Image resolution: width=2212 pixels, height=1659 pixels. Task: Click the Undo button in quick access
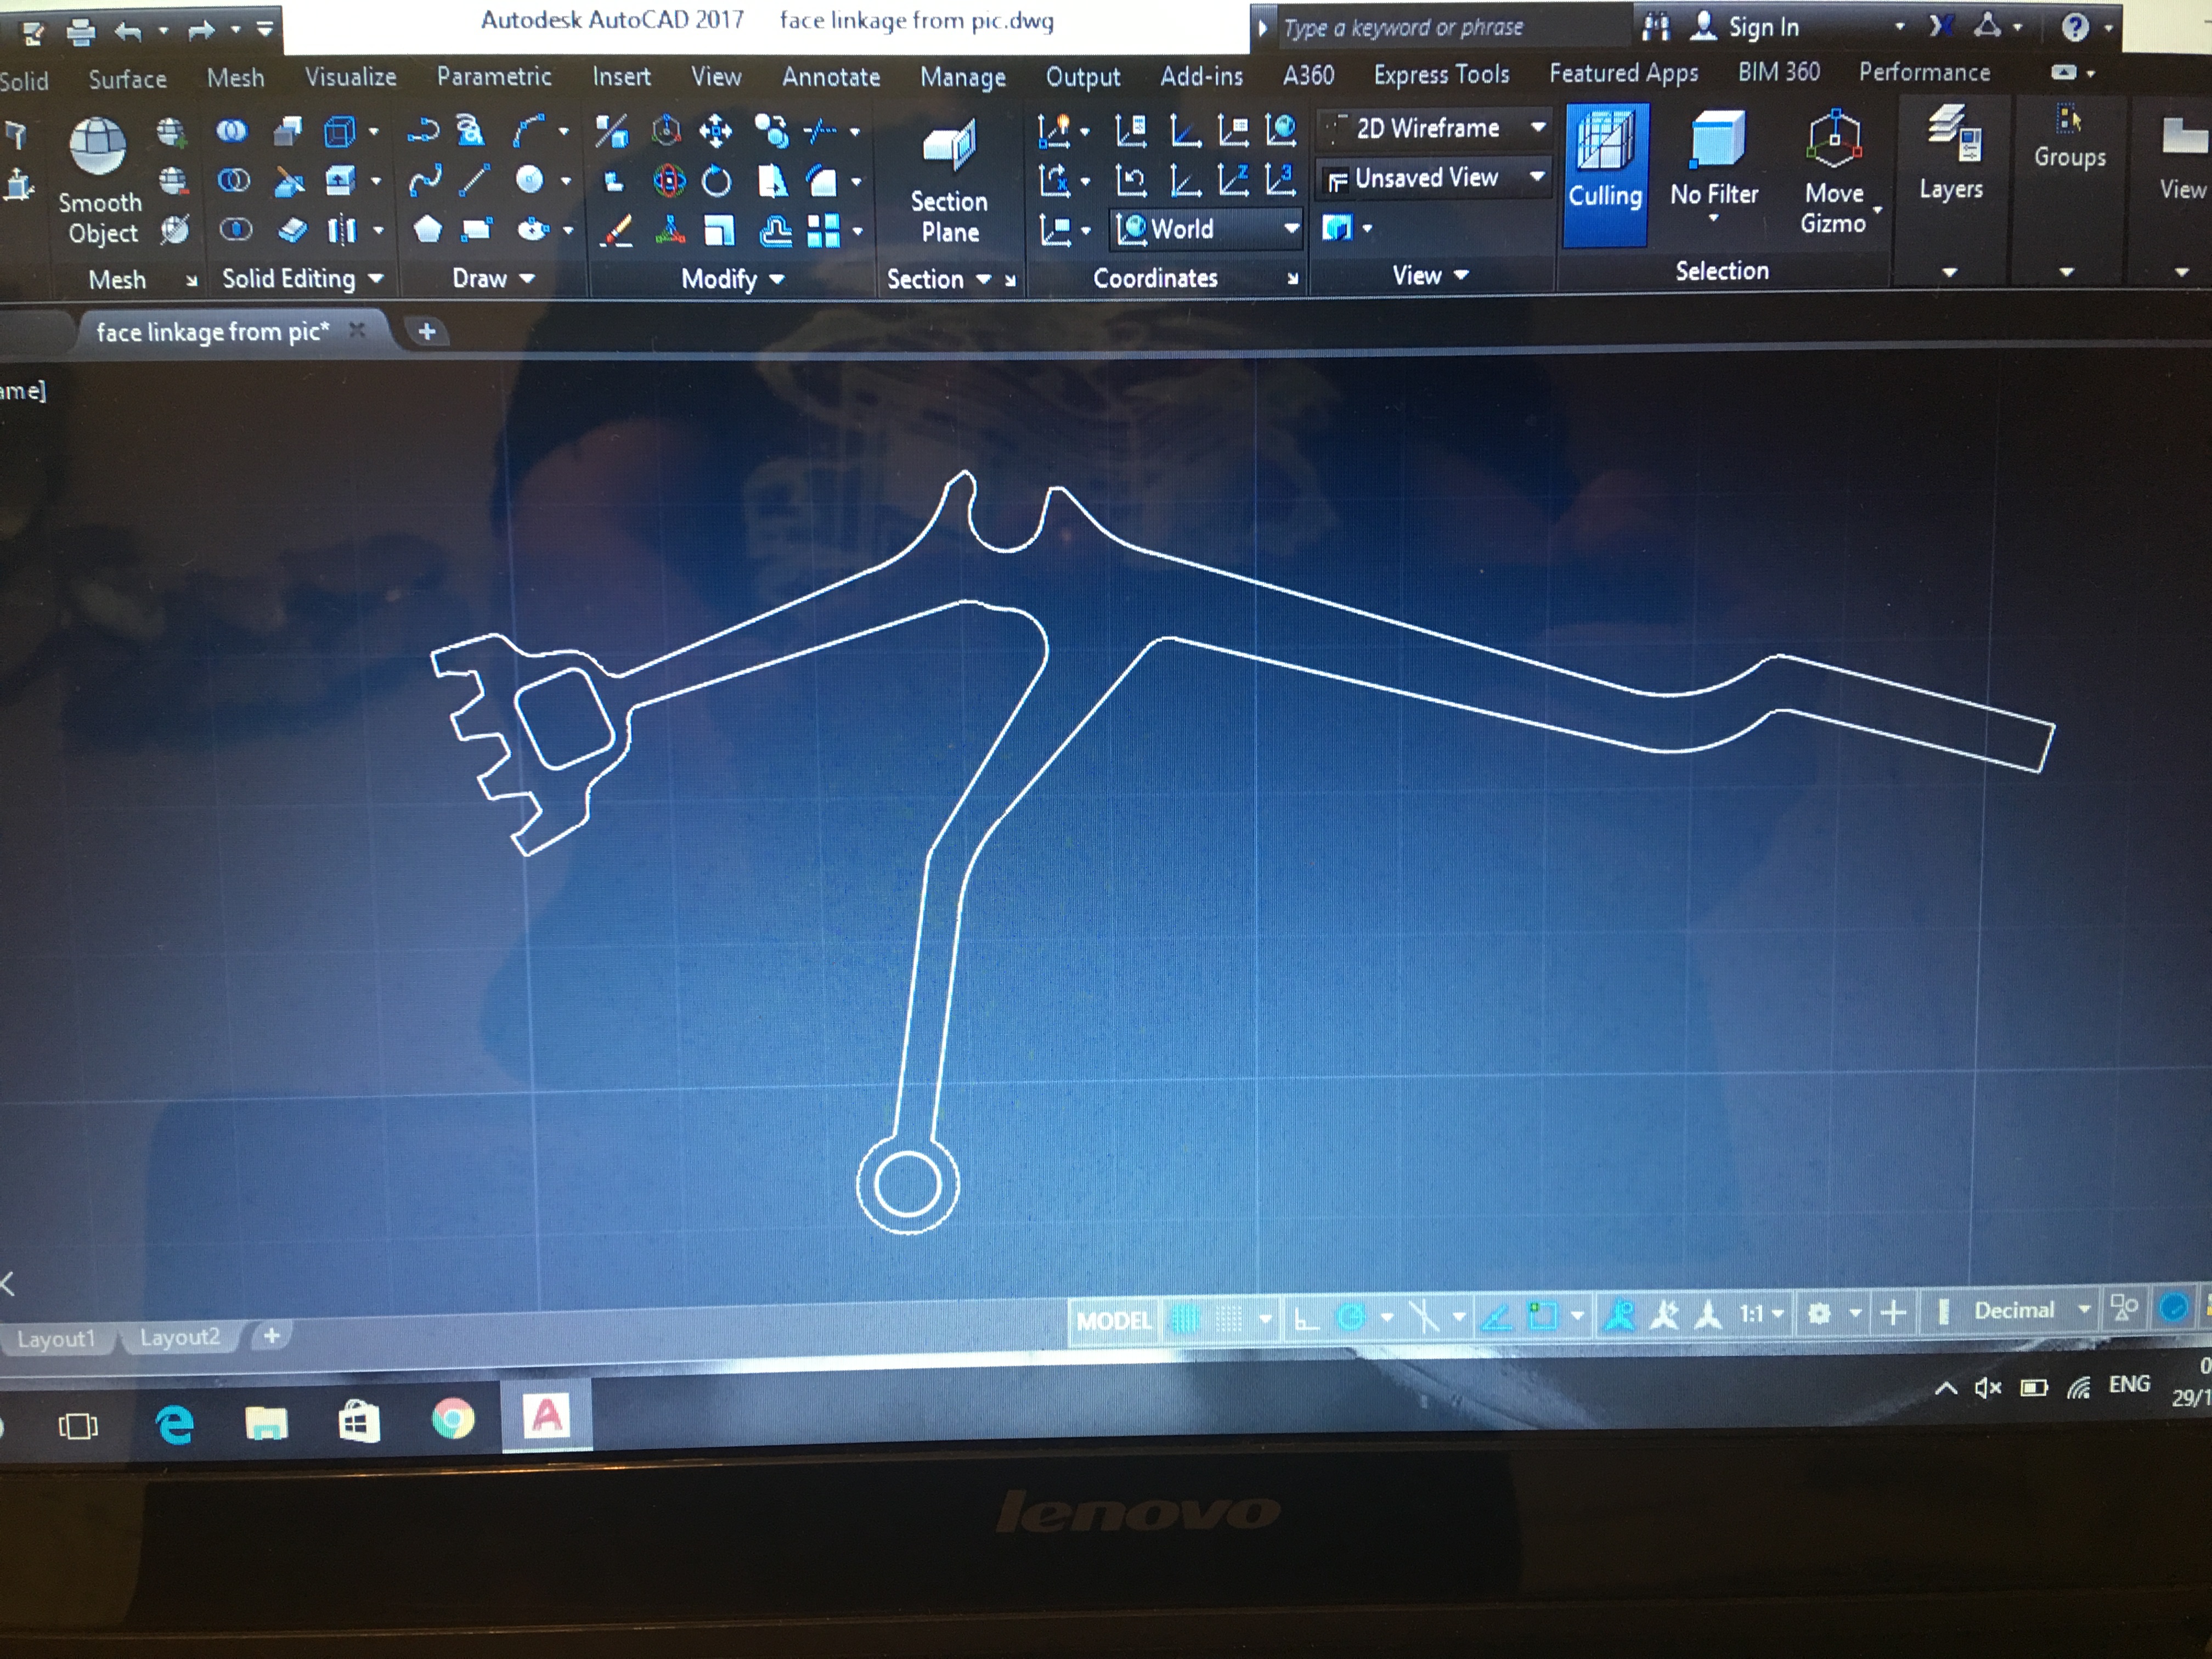tap(128, 31)
